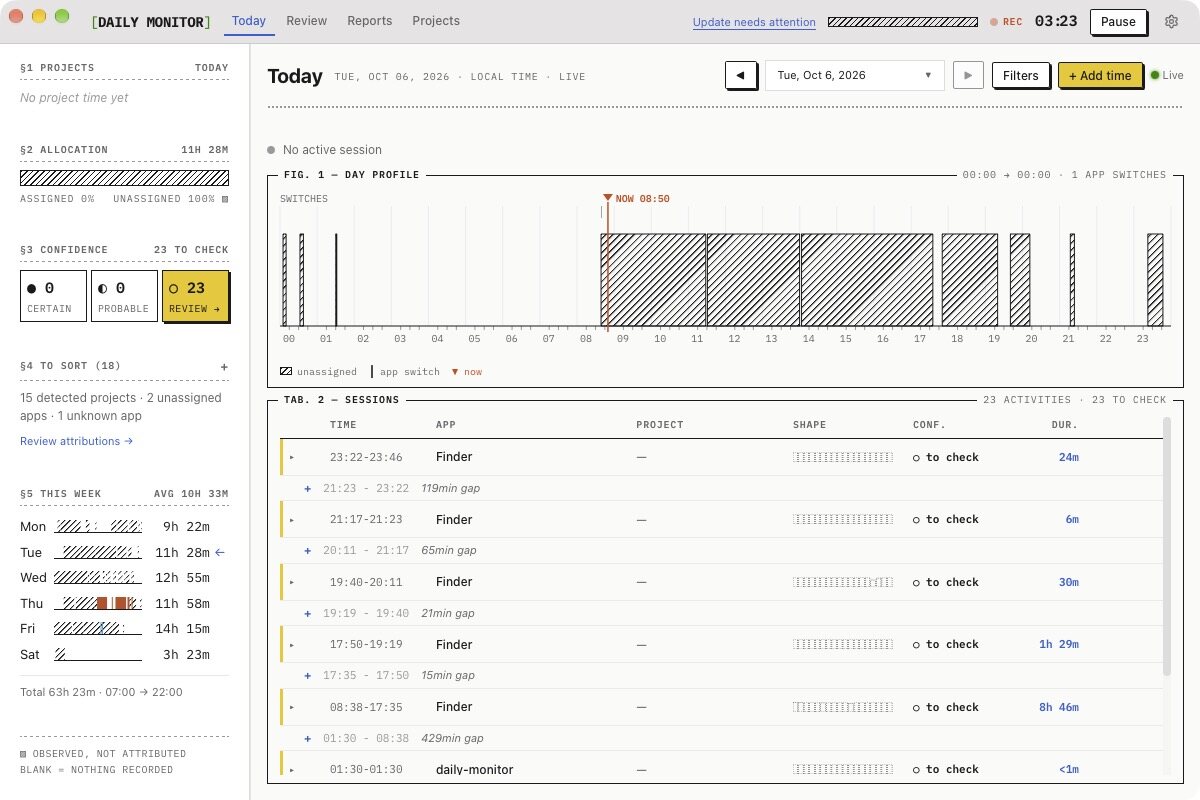Click the REC recording indicator
The width and height of the screenshot is (1200, 800).
point(1006,21)
